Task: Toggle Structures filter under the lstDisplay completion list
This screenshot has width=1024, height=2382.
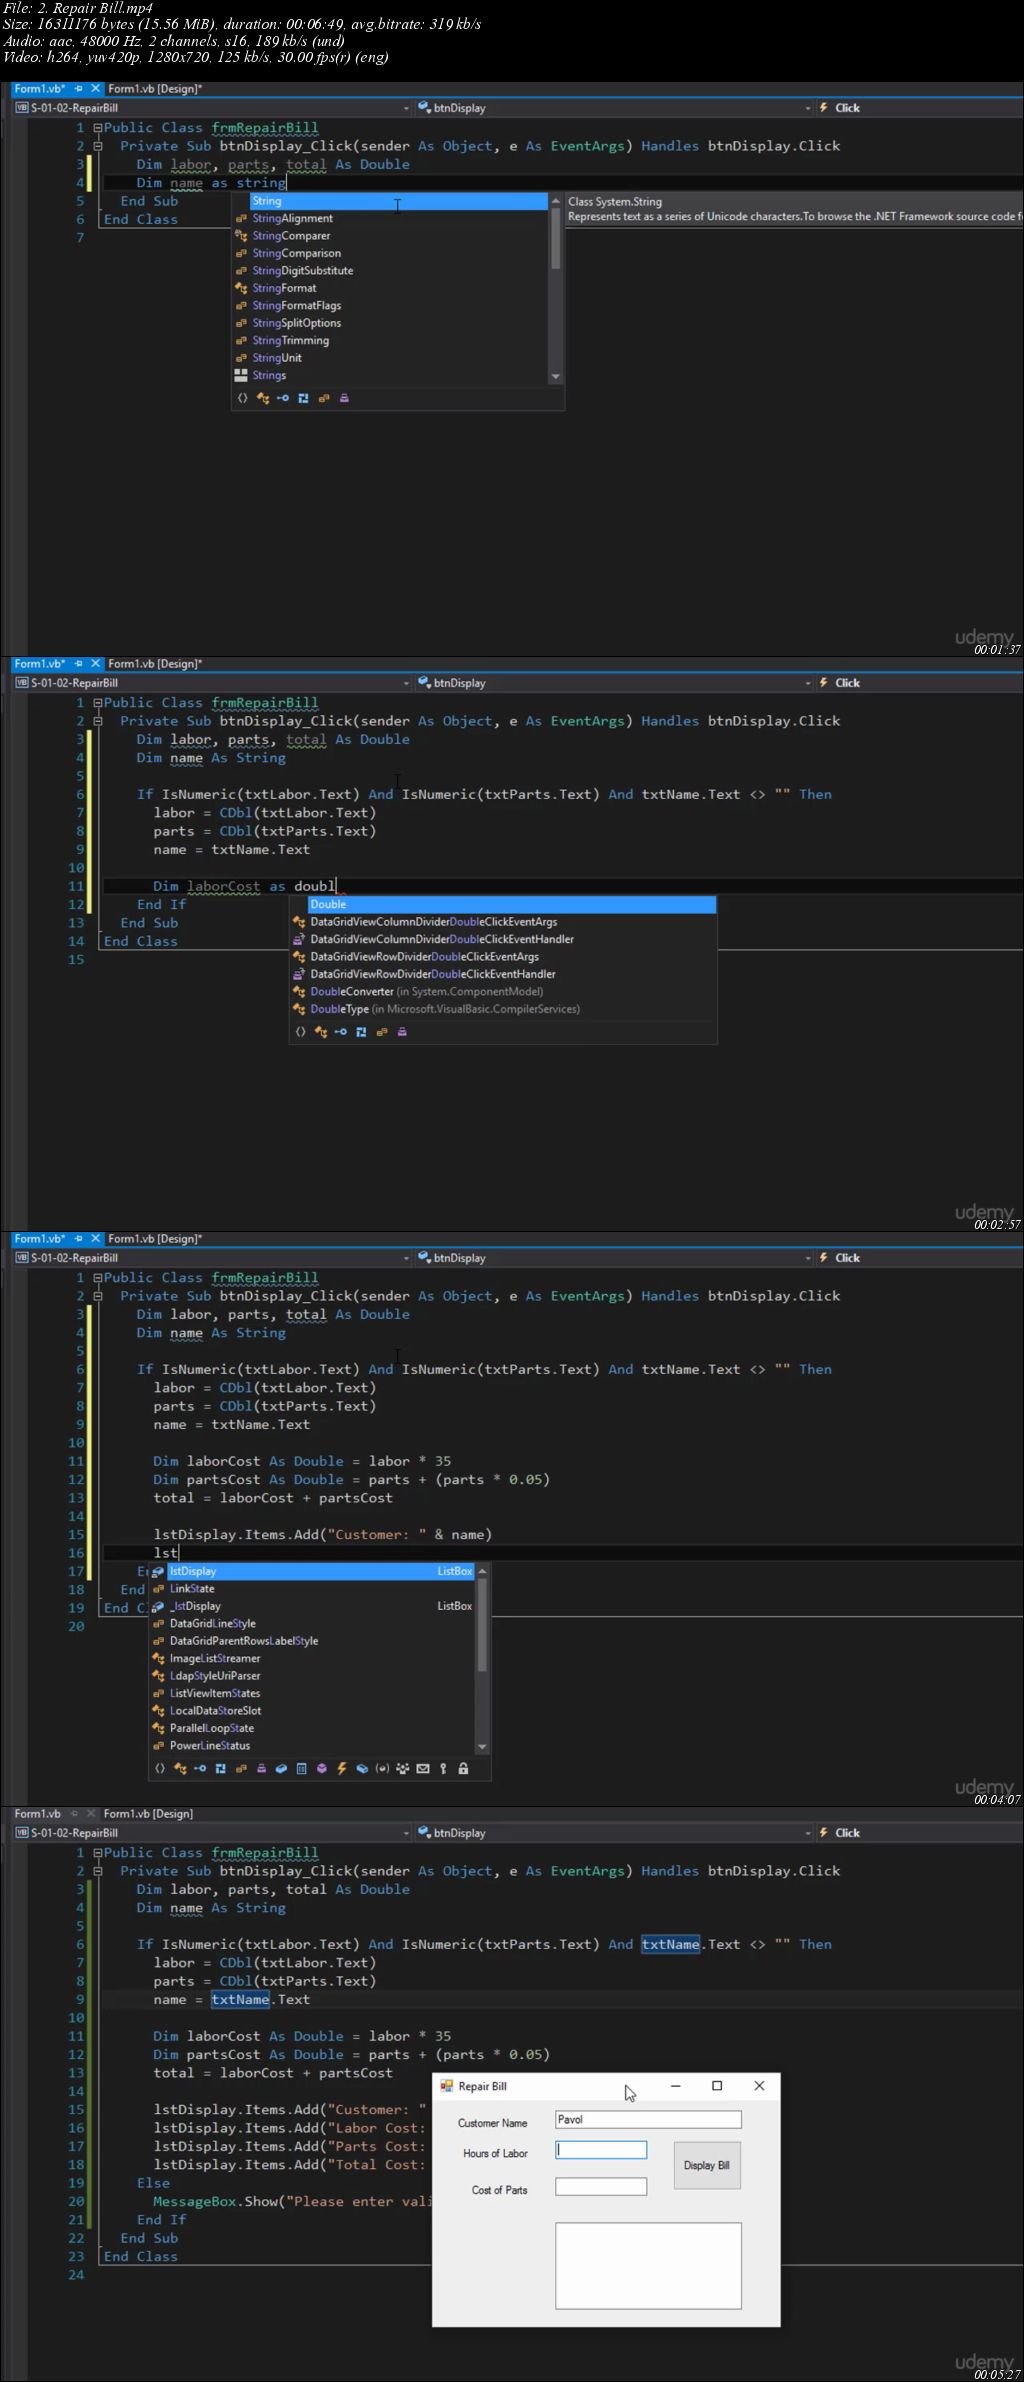Action: [x=220, y=1768]
